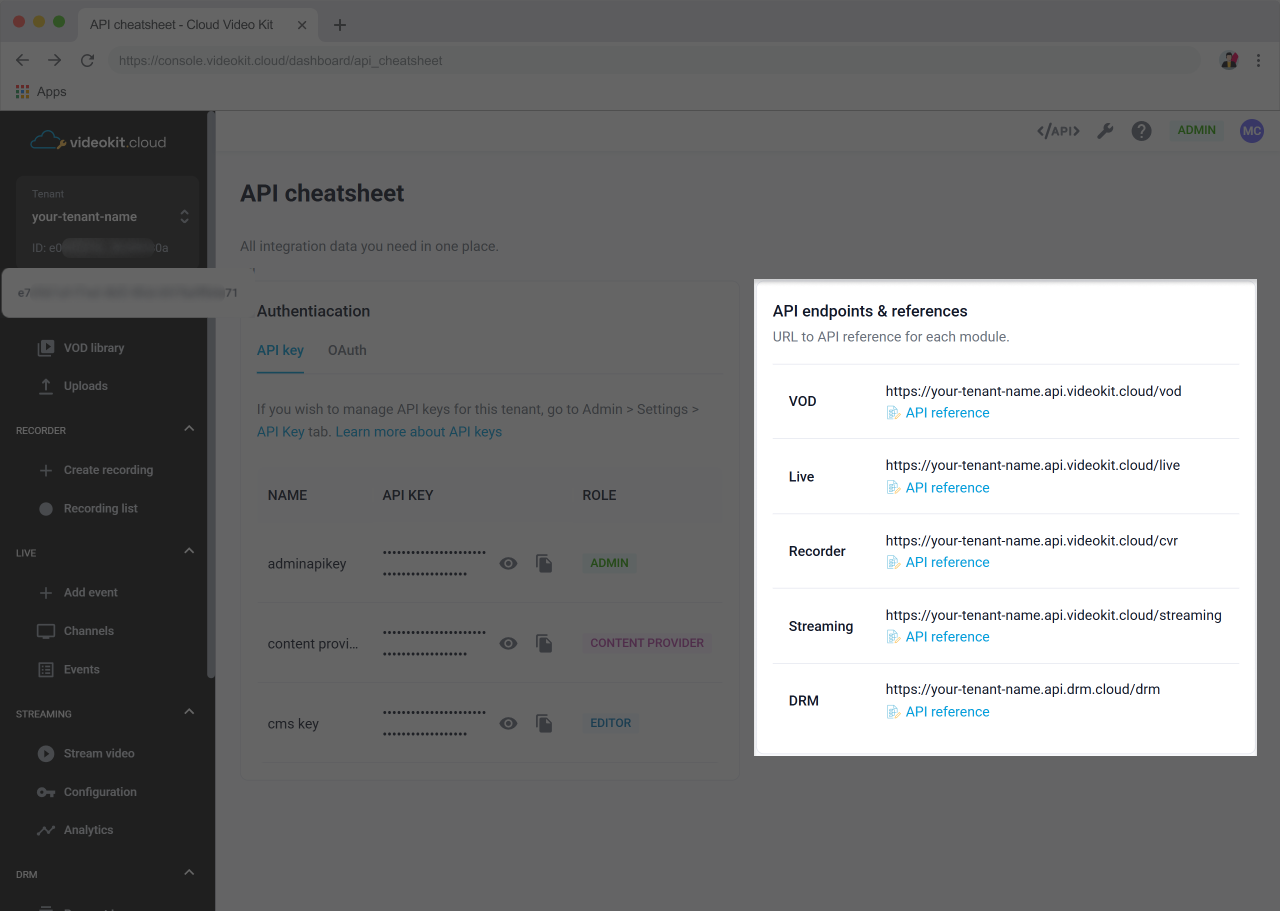Click the videokit.cloud logo
This screenshot has width=1280, height=911.
point(98,141)
